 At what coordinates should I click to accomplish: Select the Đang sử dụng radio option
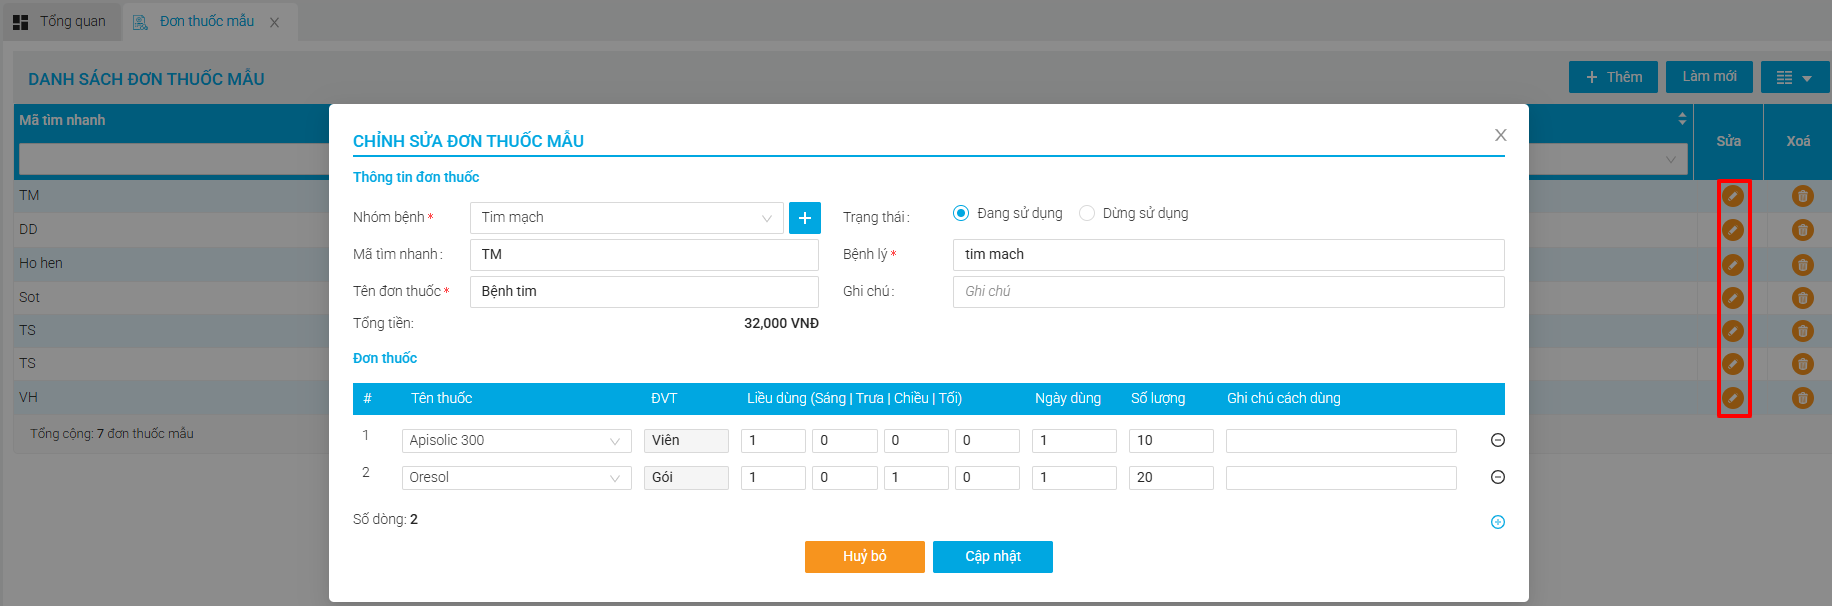(961, 213)
